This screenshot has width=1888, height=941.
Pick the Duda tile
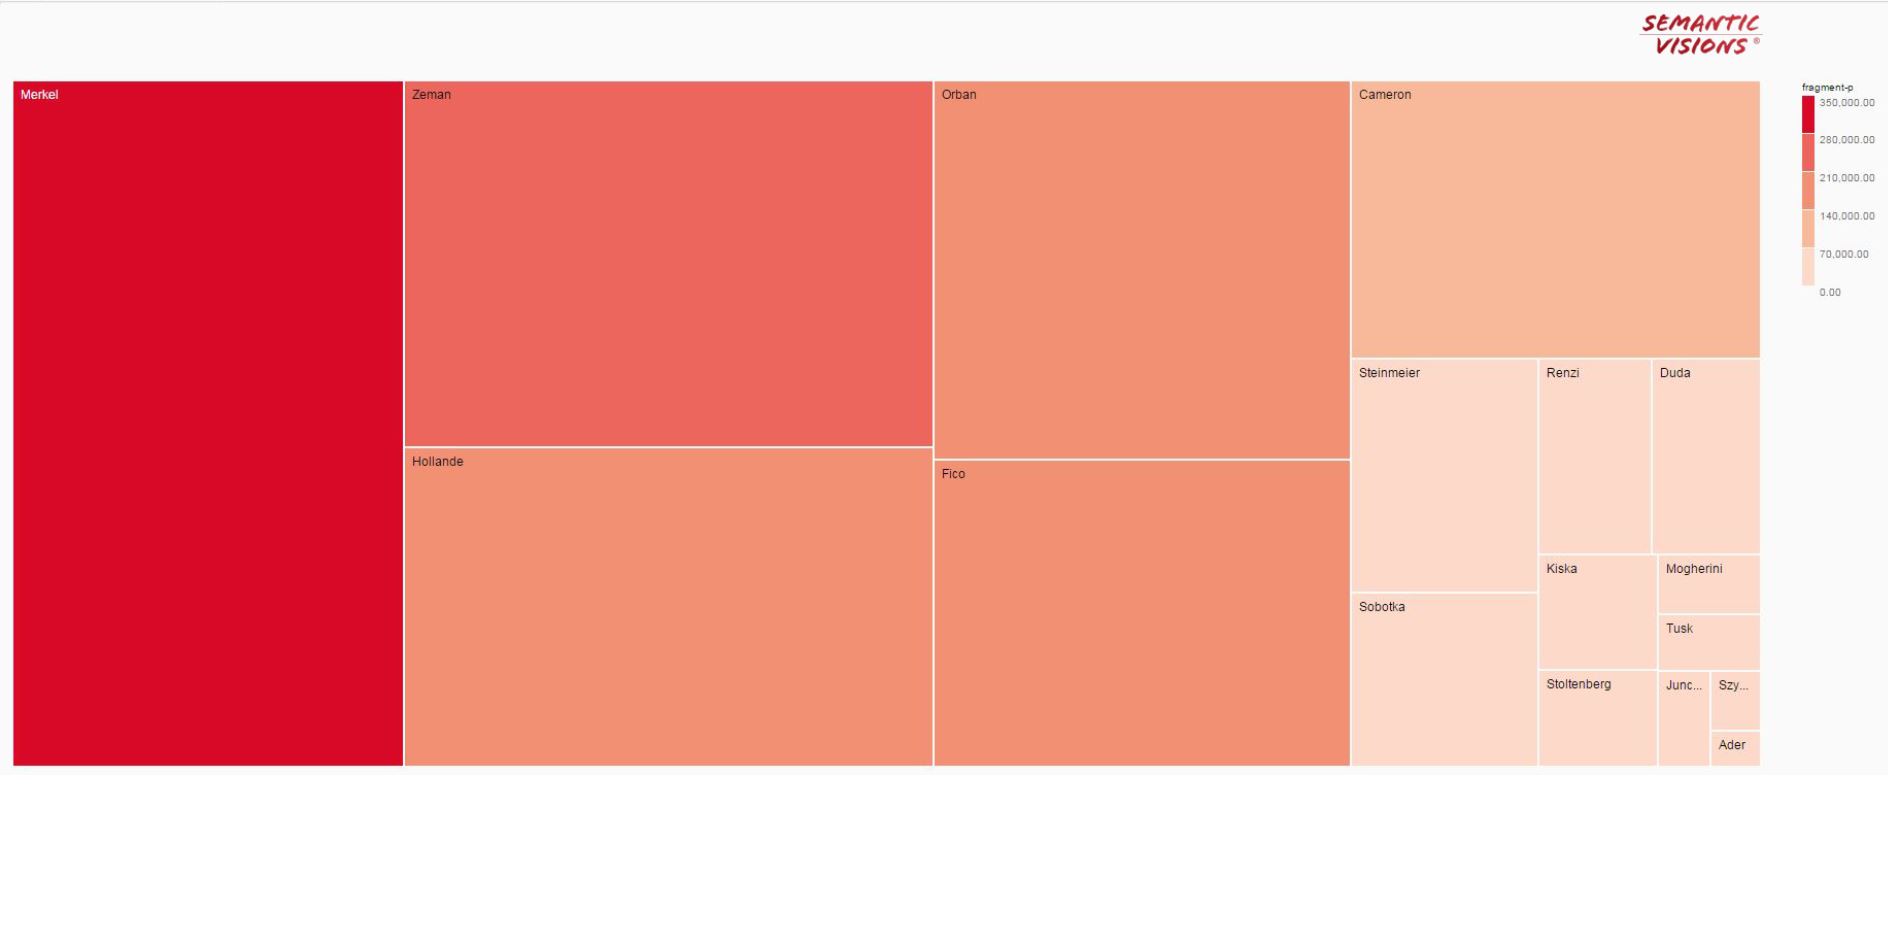coord(1706,456)
